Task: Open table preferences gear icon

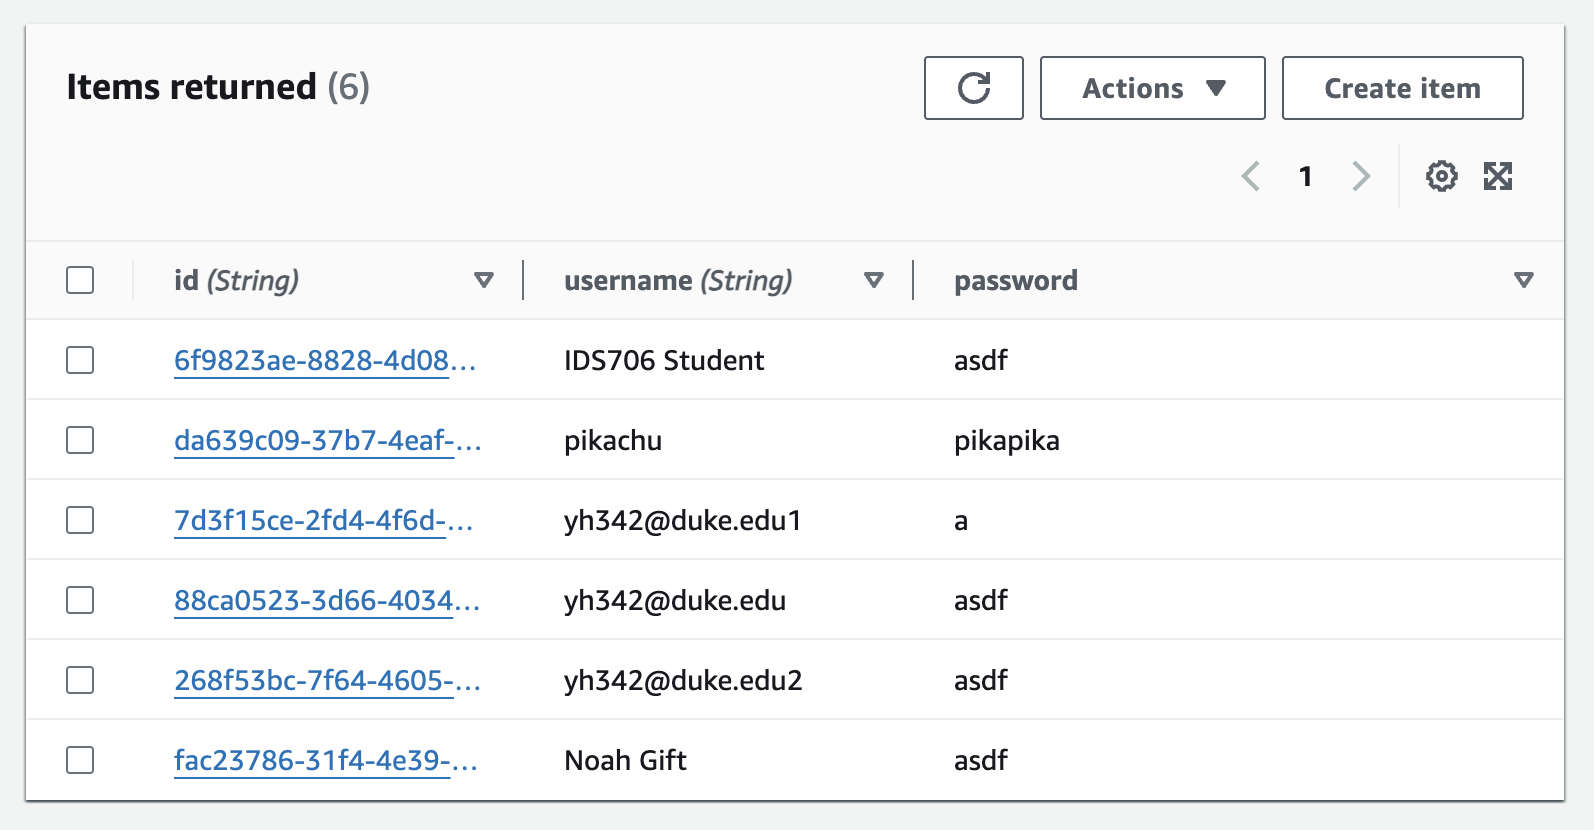Action: click(x=1441, y=177)
